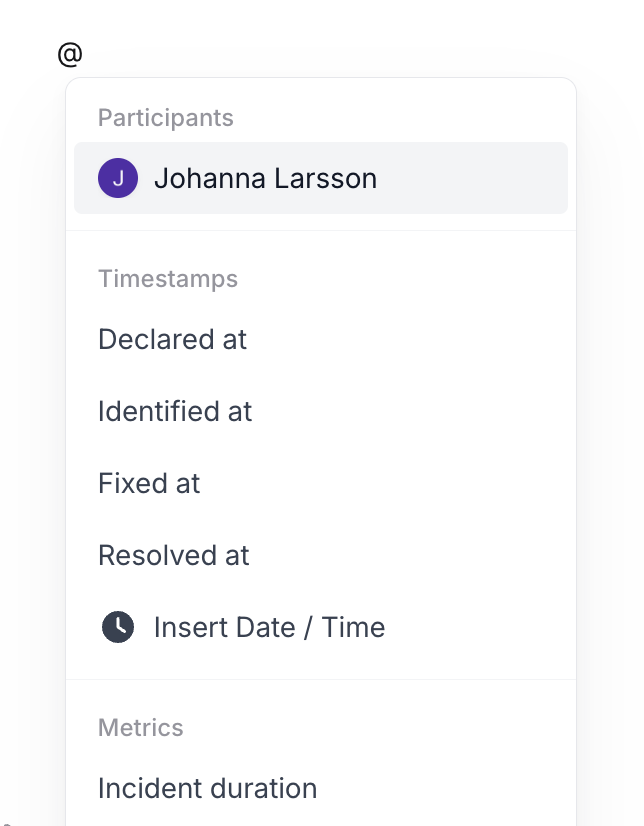
Task: Pick the Resolved at timestamp entry
Action: (174, 555)
